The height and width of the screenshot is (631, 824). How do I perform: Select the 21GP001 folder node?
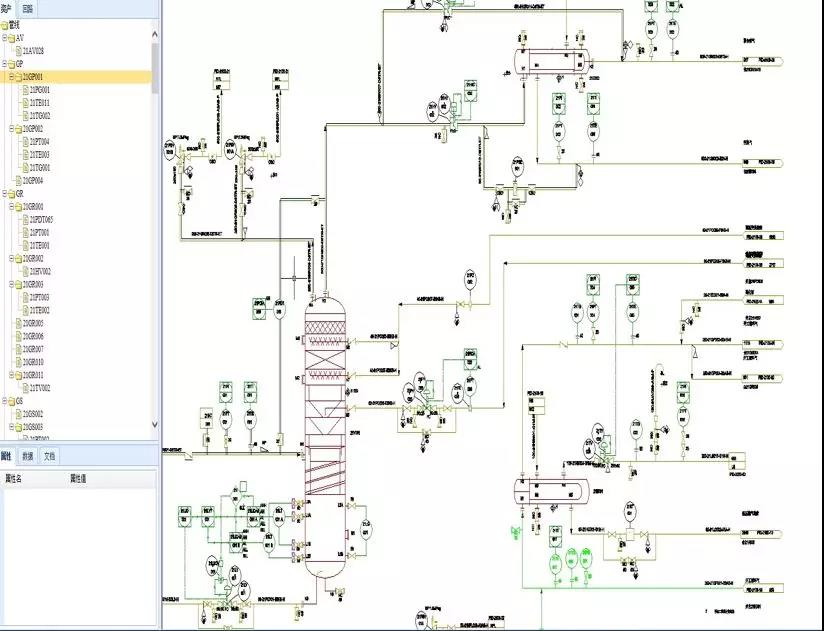[34, 76]
